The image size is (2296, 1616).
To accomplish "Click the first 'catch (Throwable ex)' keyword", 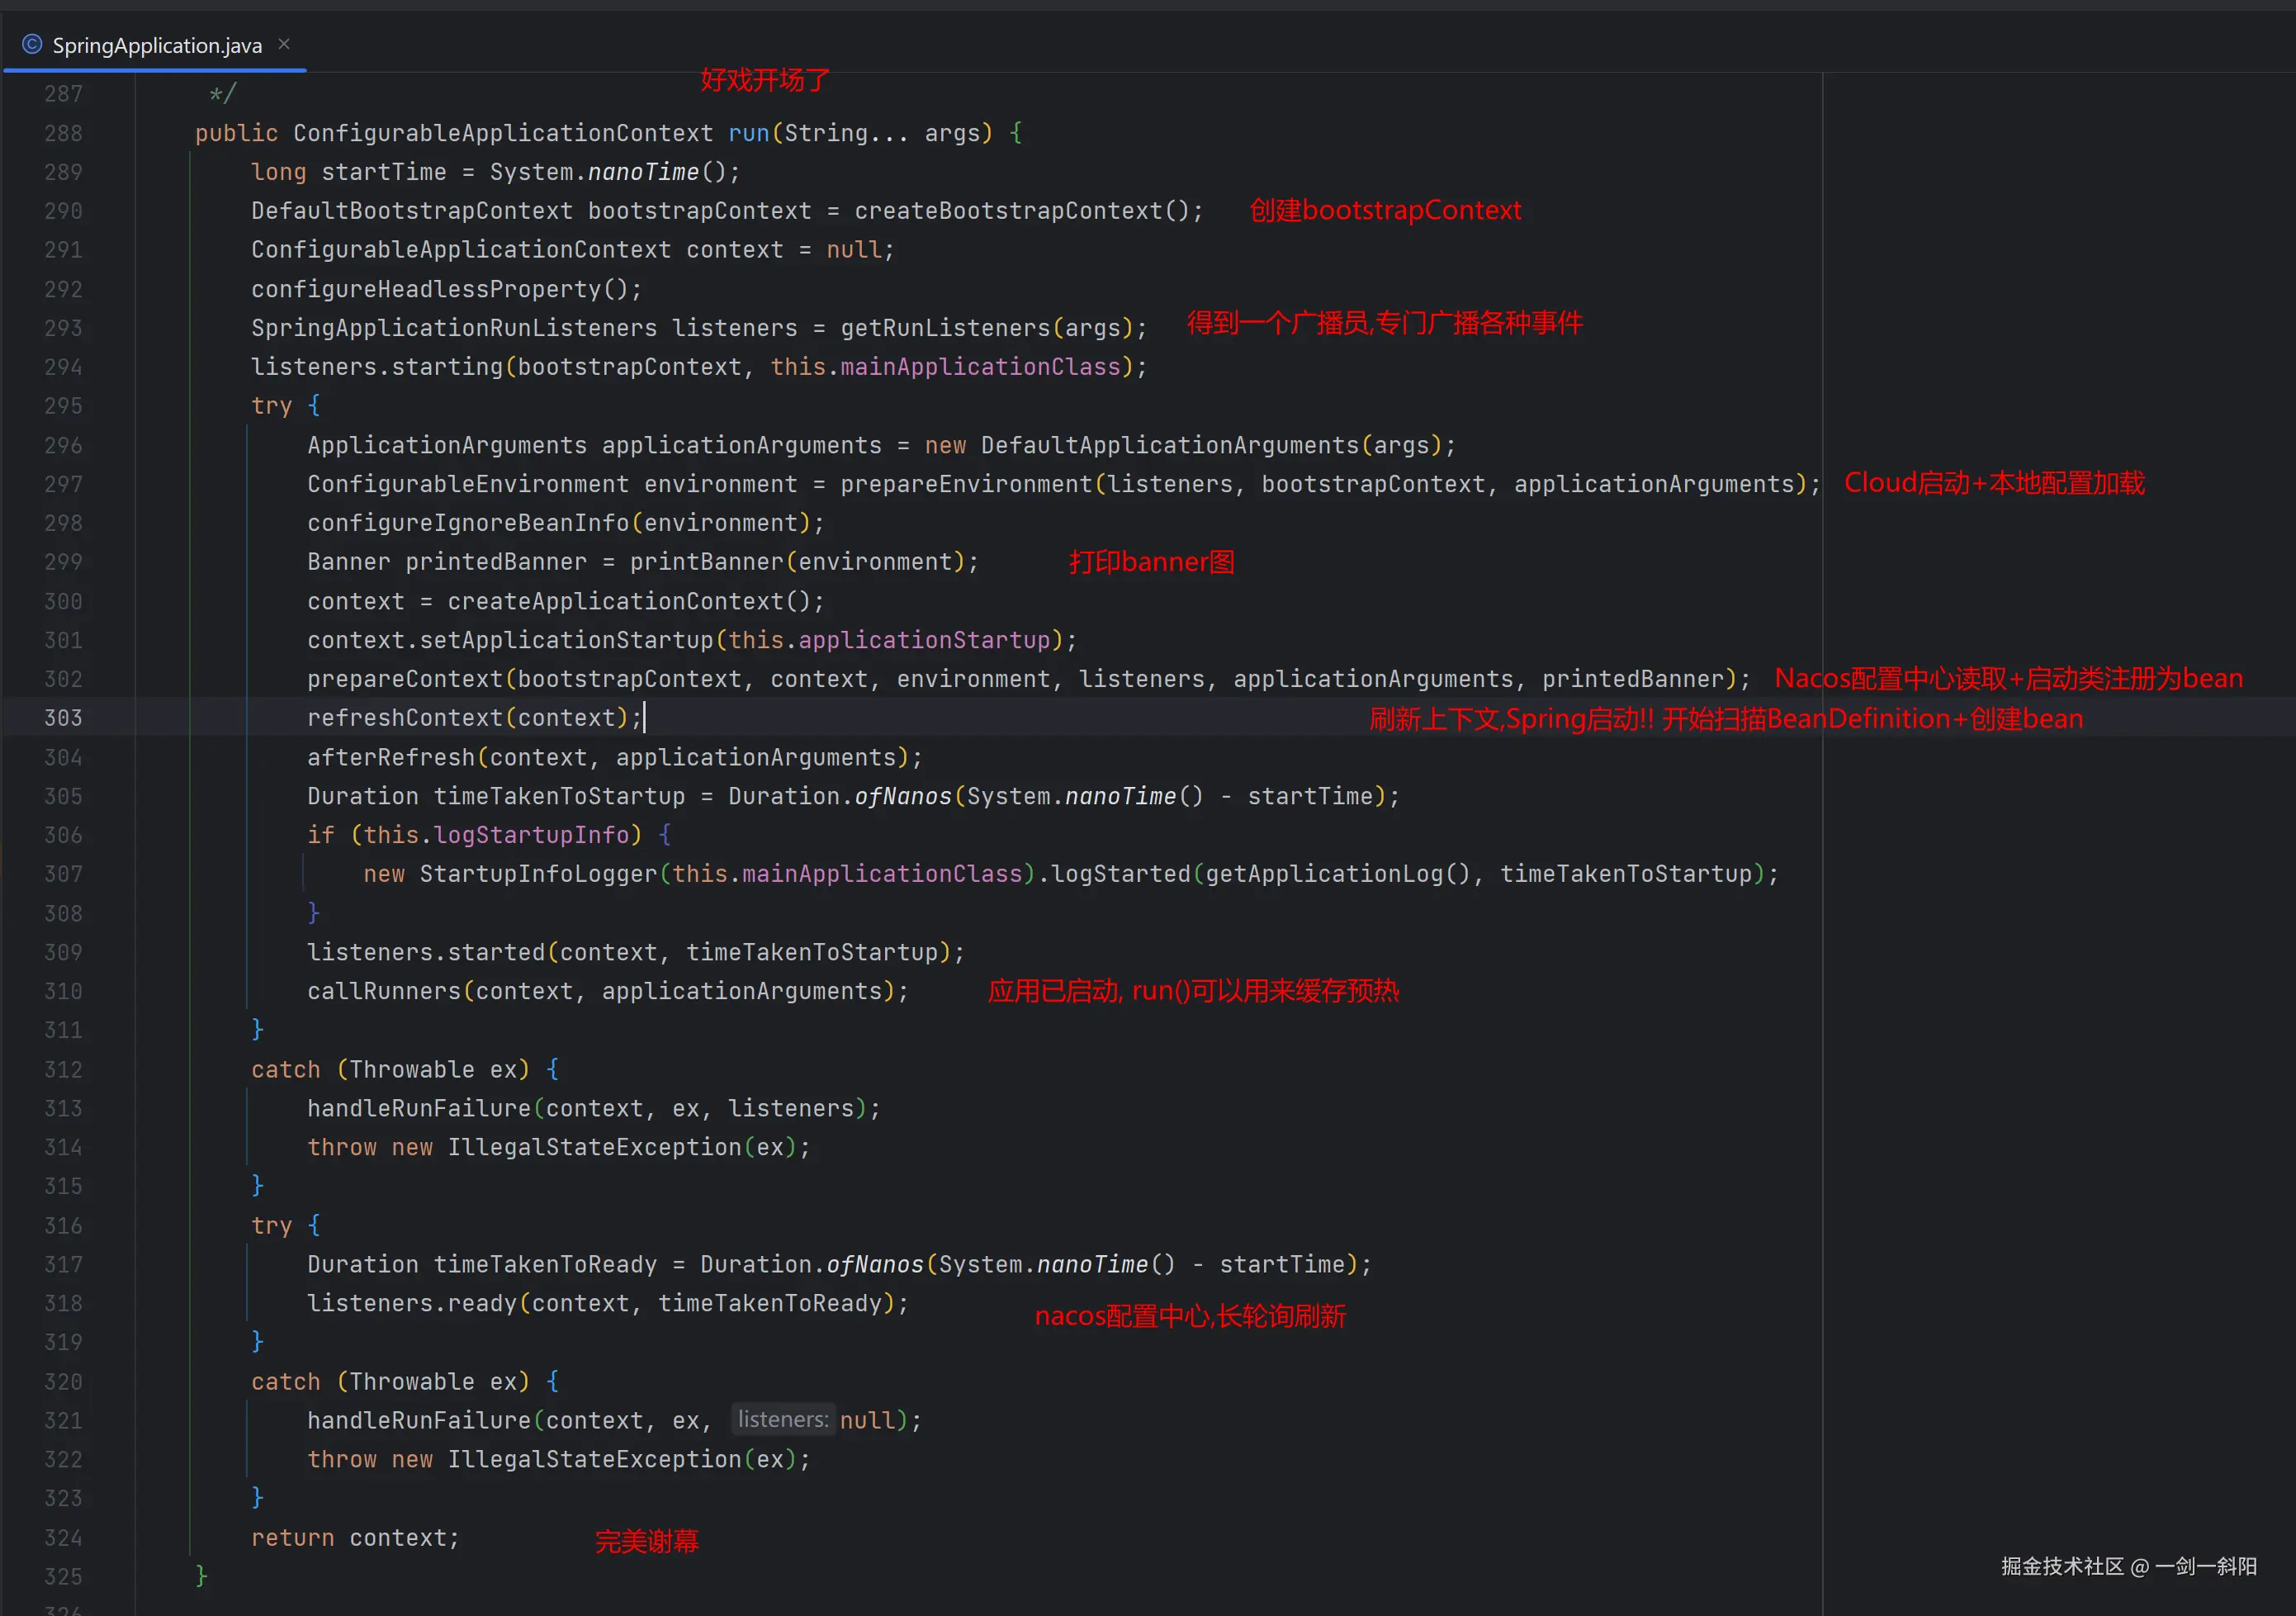I will tap(285, 1070).
